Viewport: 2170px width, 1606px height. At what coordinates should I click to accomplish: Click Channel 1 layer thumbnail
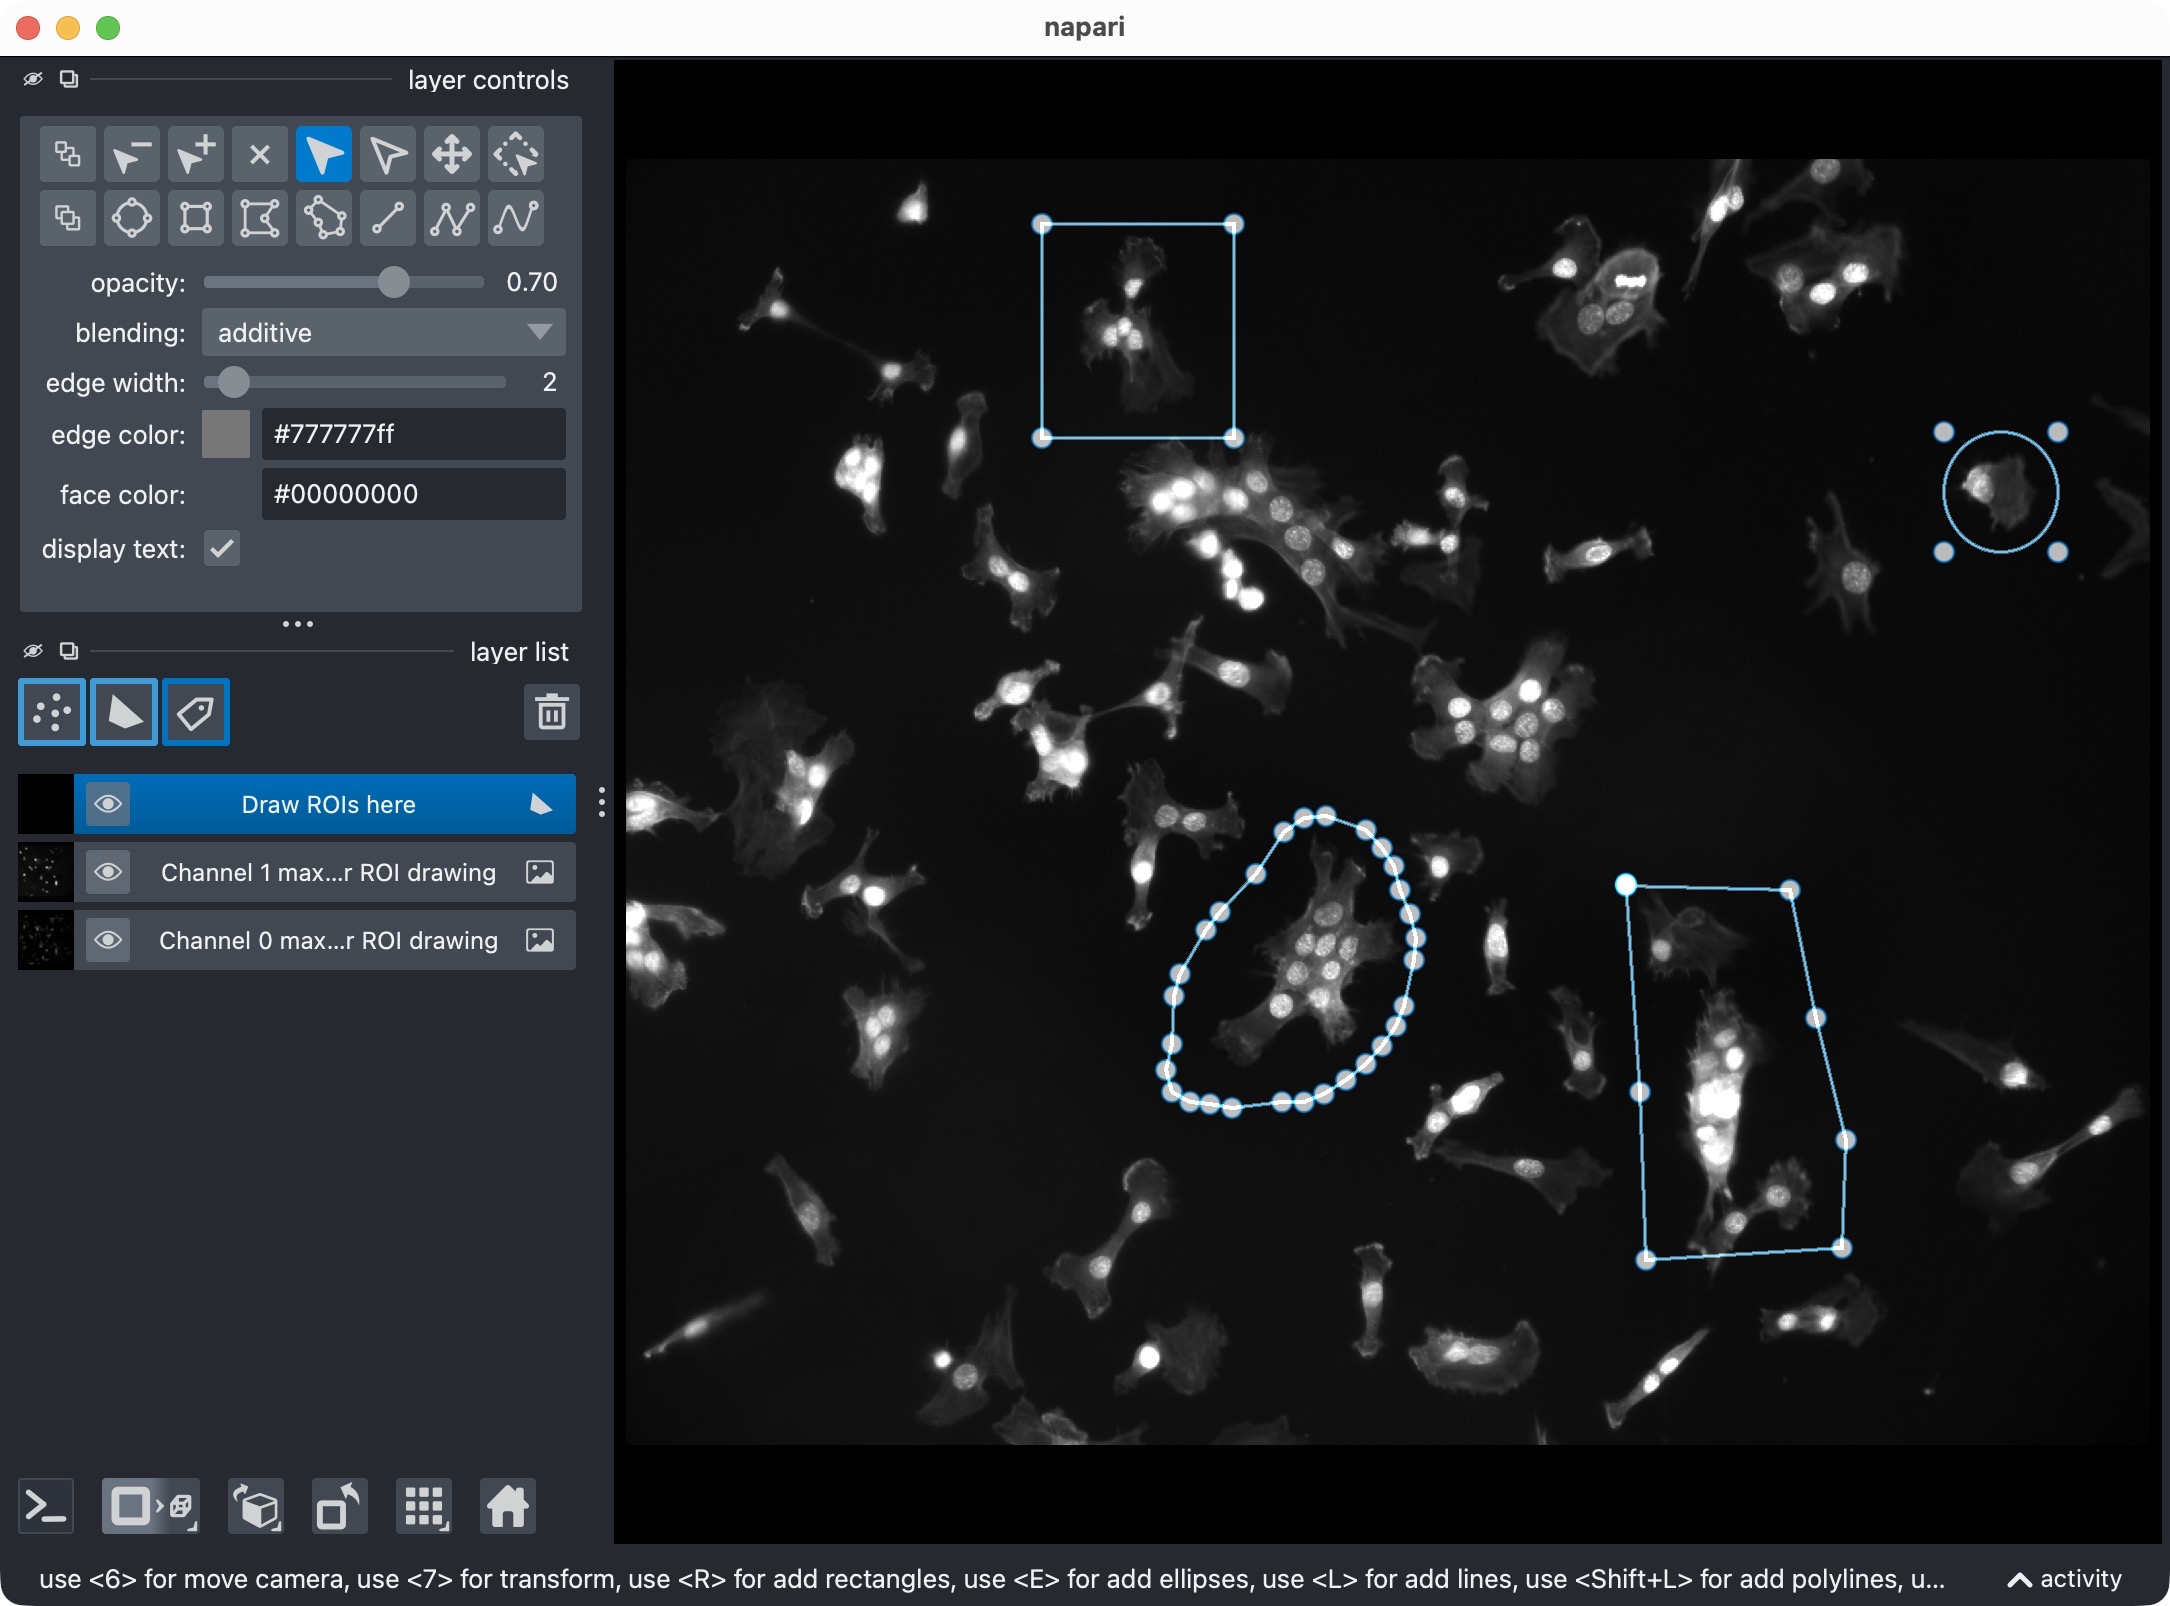(x=46, y=872)
